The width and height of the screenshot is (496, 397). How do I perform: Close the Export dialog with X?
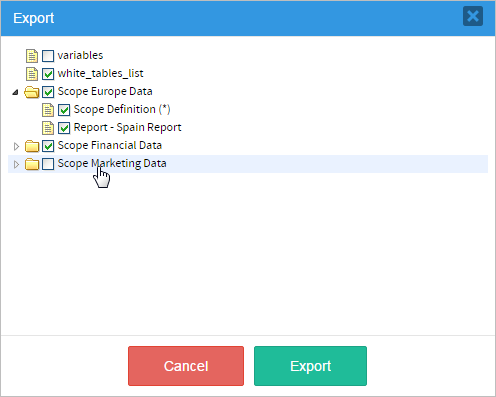pos(473,16)
